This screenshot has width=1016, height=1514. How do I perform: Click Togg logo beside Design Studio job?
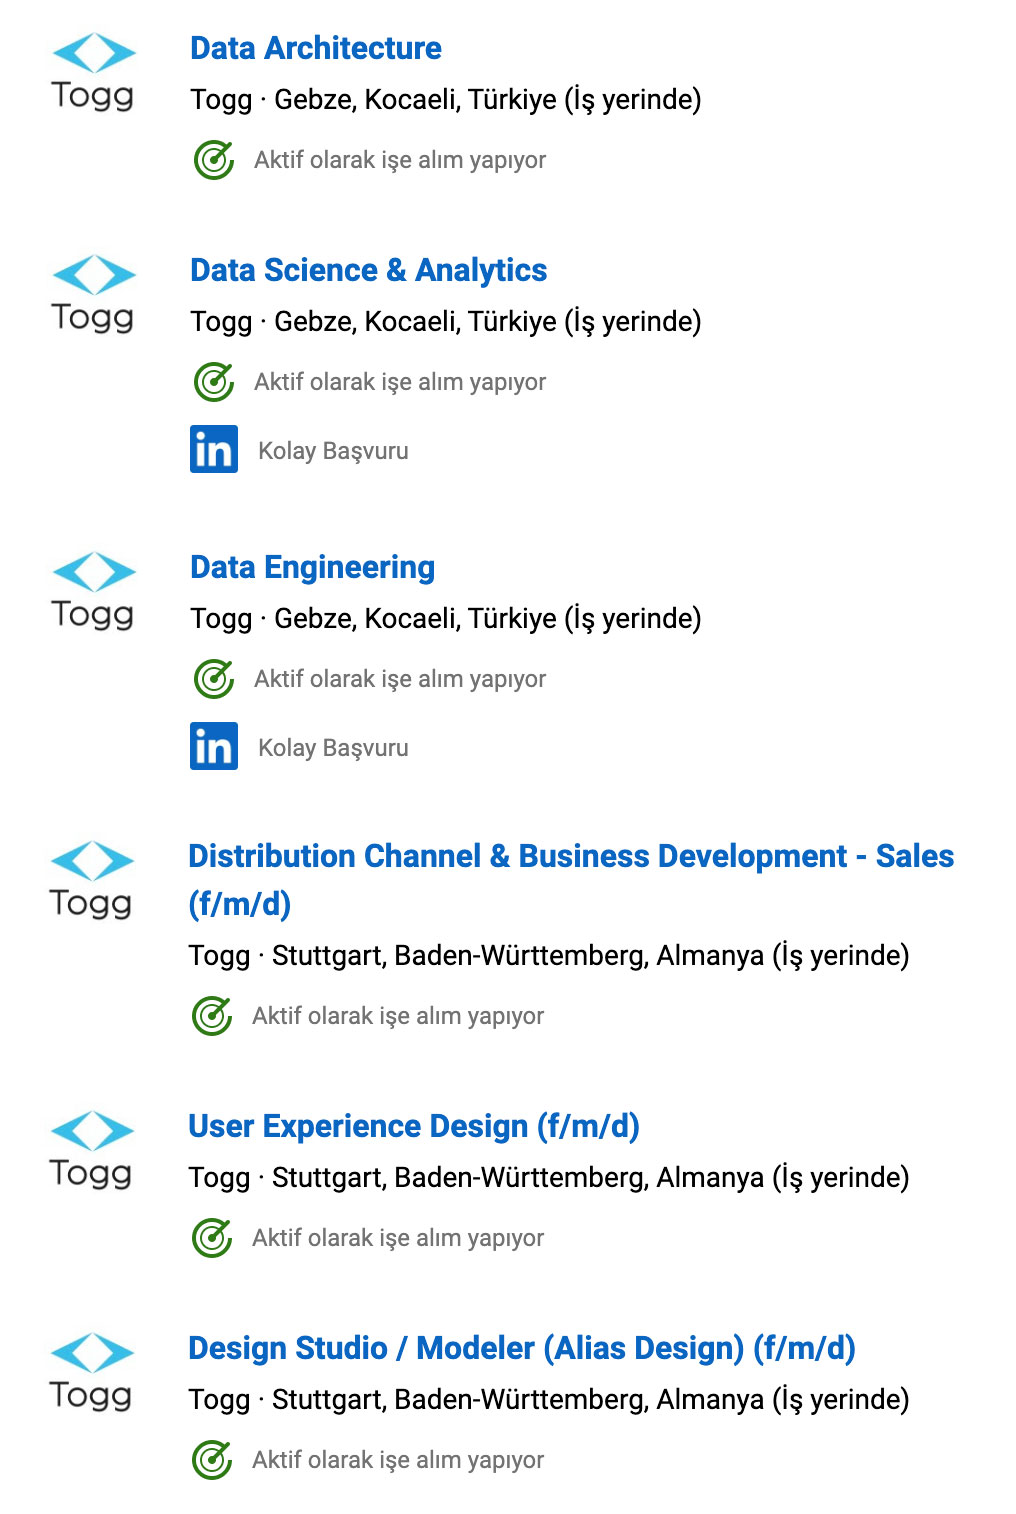[x=91, y=1372]
